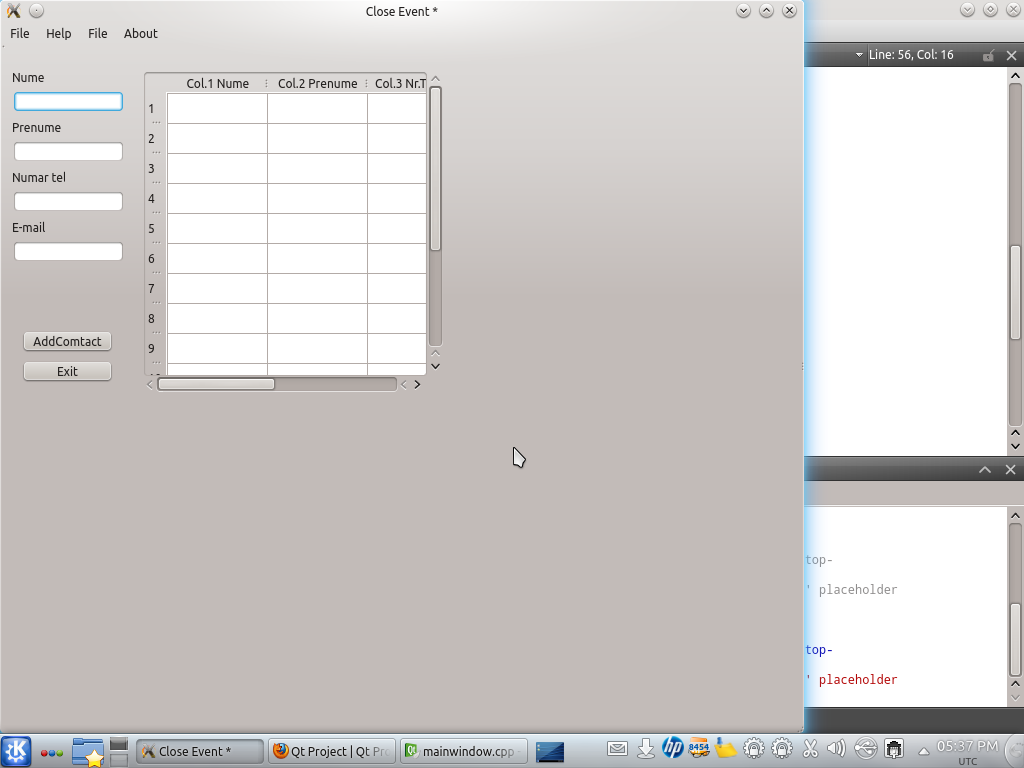Open the starred folder bookmarks icon near launcher

(87, 750)
